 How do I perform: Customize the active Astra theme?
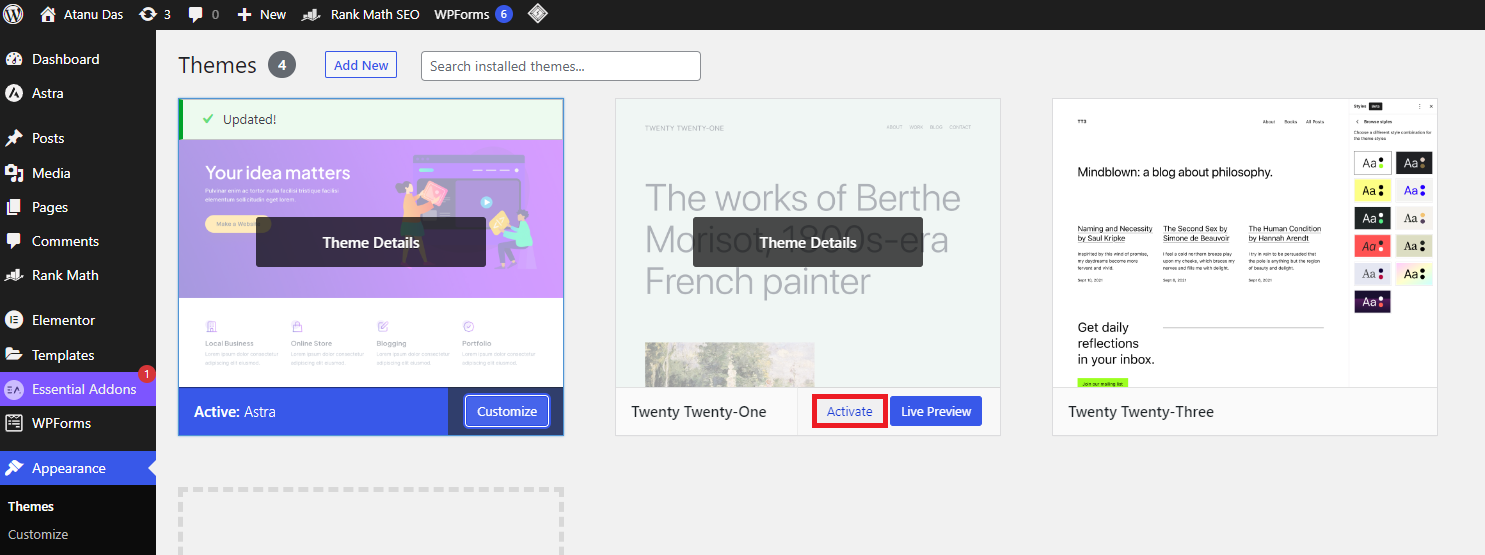507,411
